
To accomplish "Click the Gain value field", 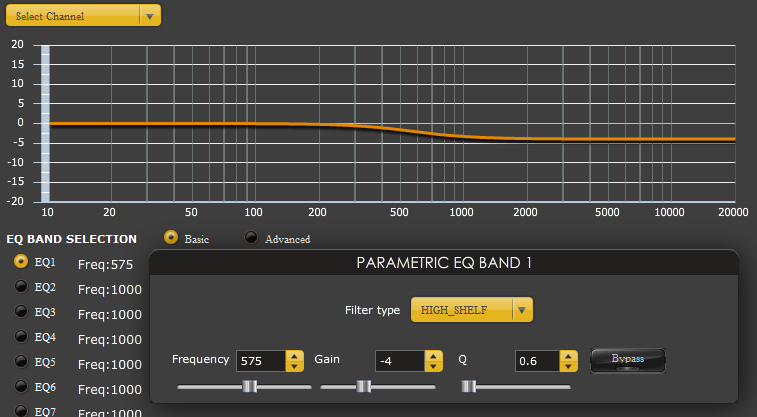I will pyautogui.click(x=400, y=361).
